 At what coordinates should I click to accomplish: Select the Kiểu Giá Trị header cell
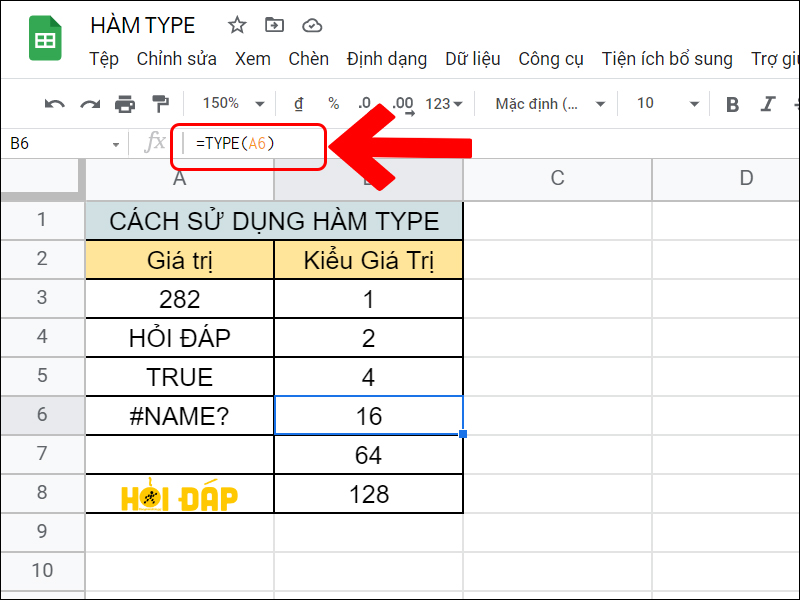pyautogui.click(x=368, y=260)
